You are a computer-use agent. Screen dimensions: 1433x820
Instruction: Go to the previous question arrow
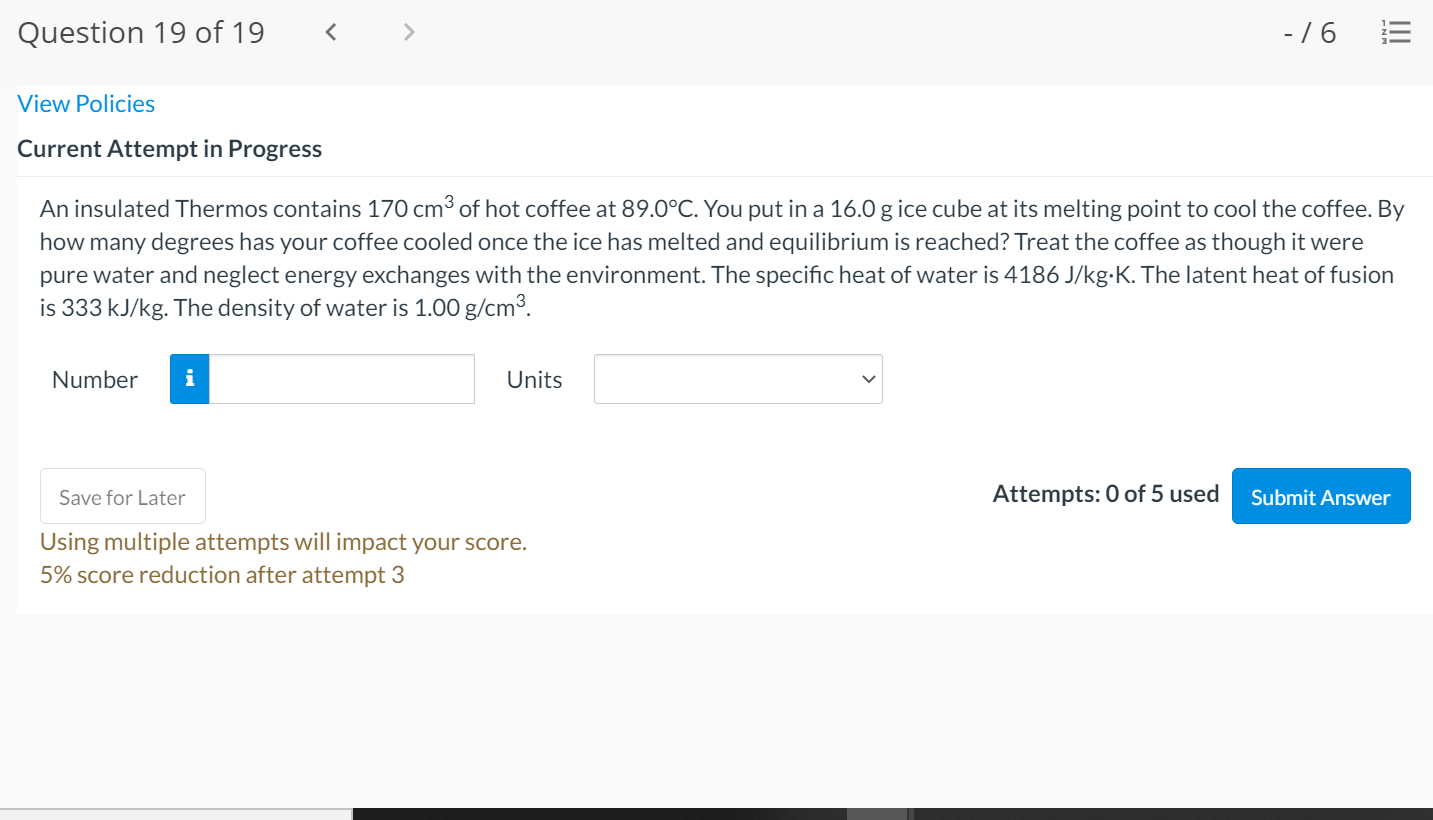[x=331, y=33]
